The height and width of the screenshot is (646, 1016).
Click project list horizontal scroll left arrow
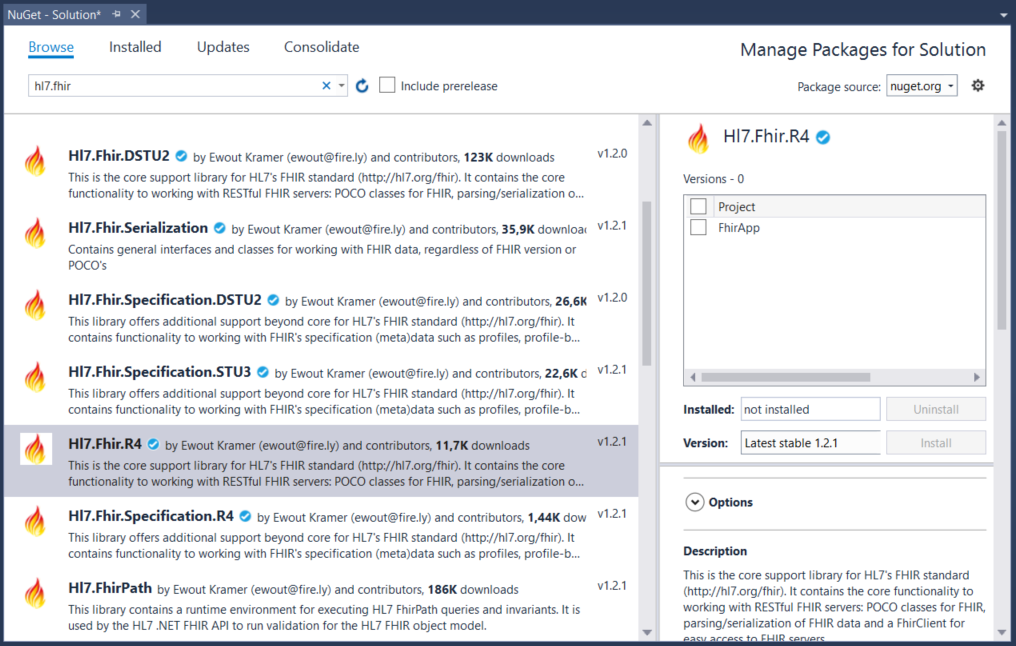click(693, 377)
